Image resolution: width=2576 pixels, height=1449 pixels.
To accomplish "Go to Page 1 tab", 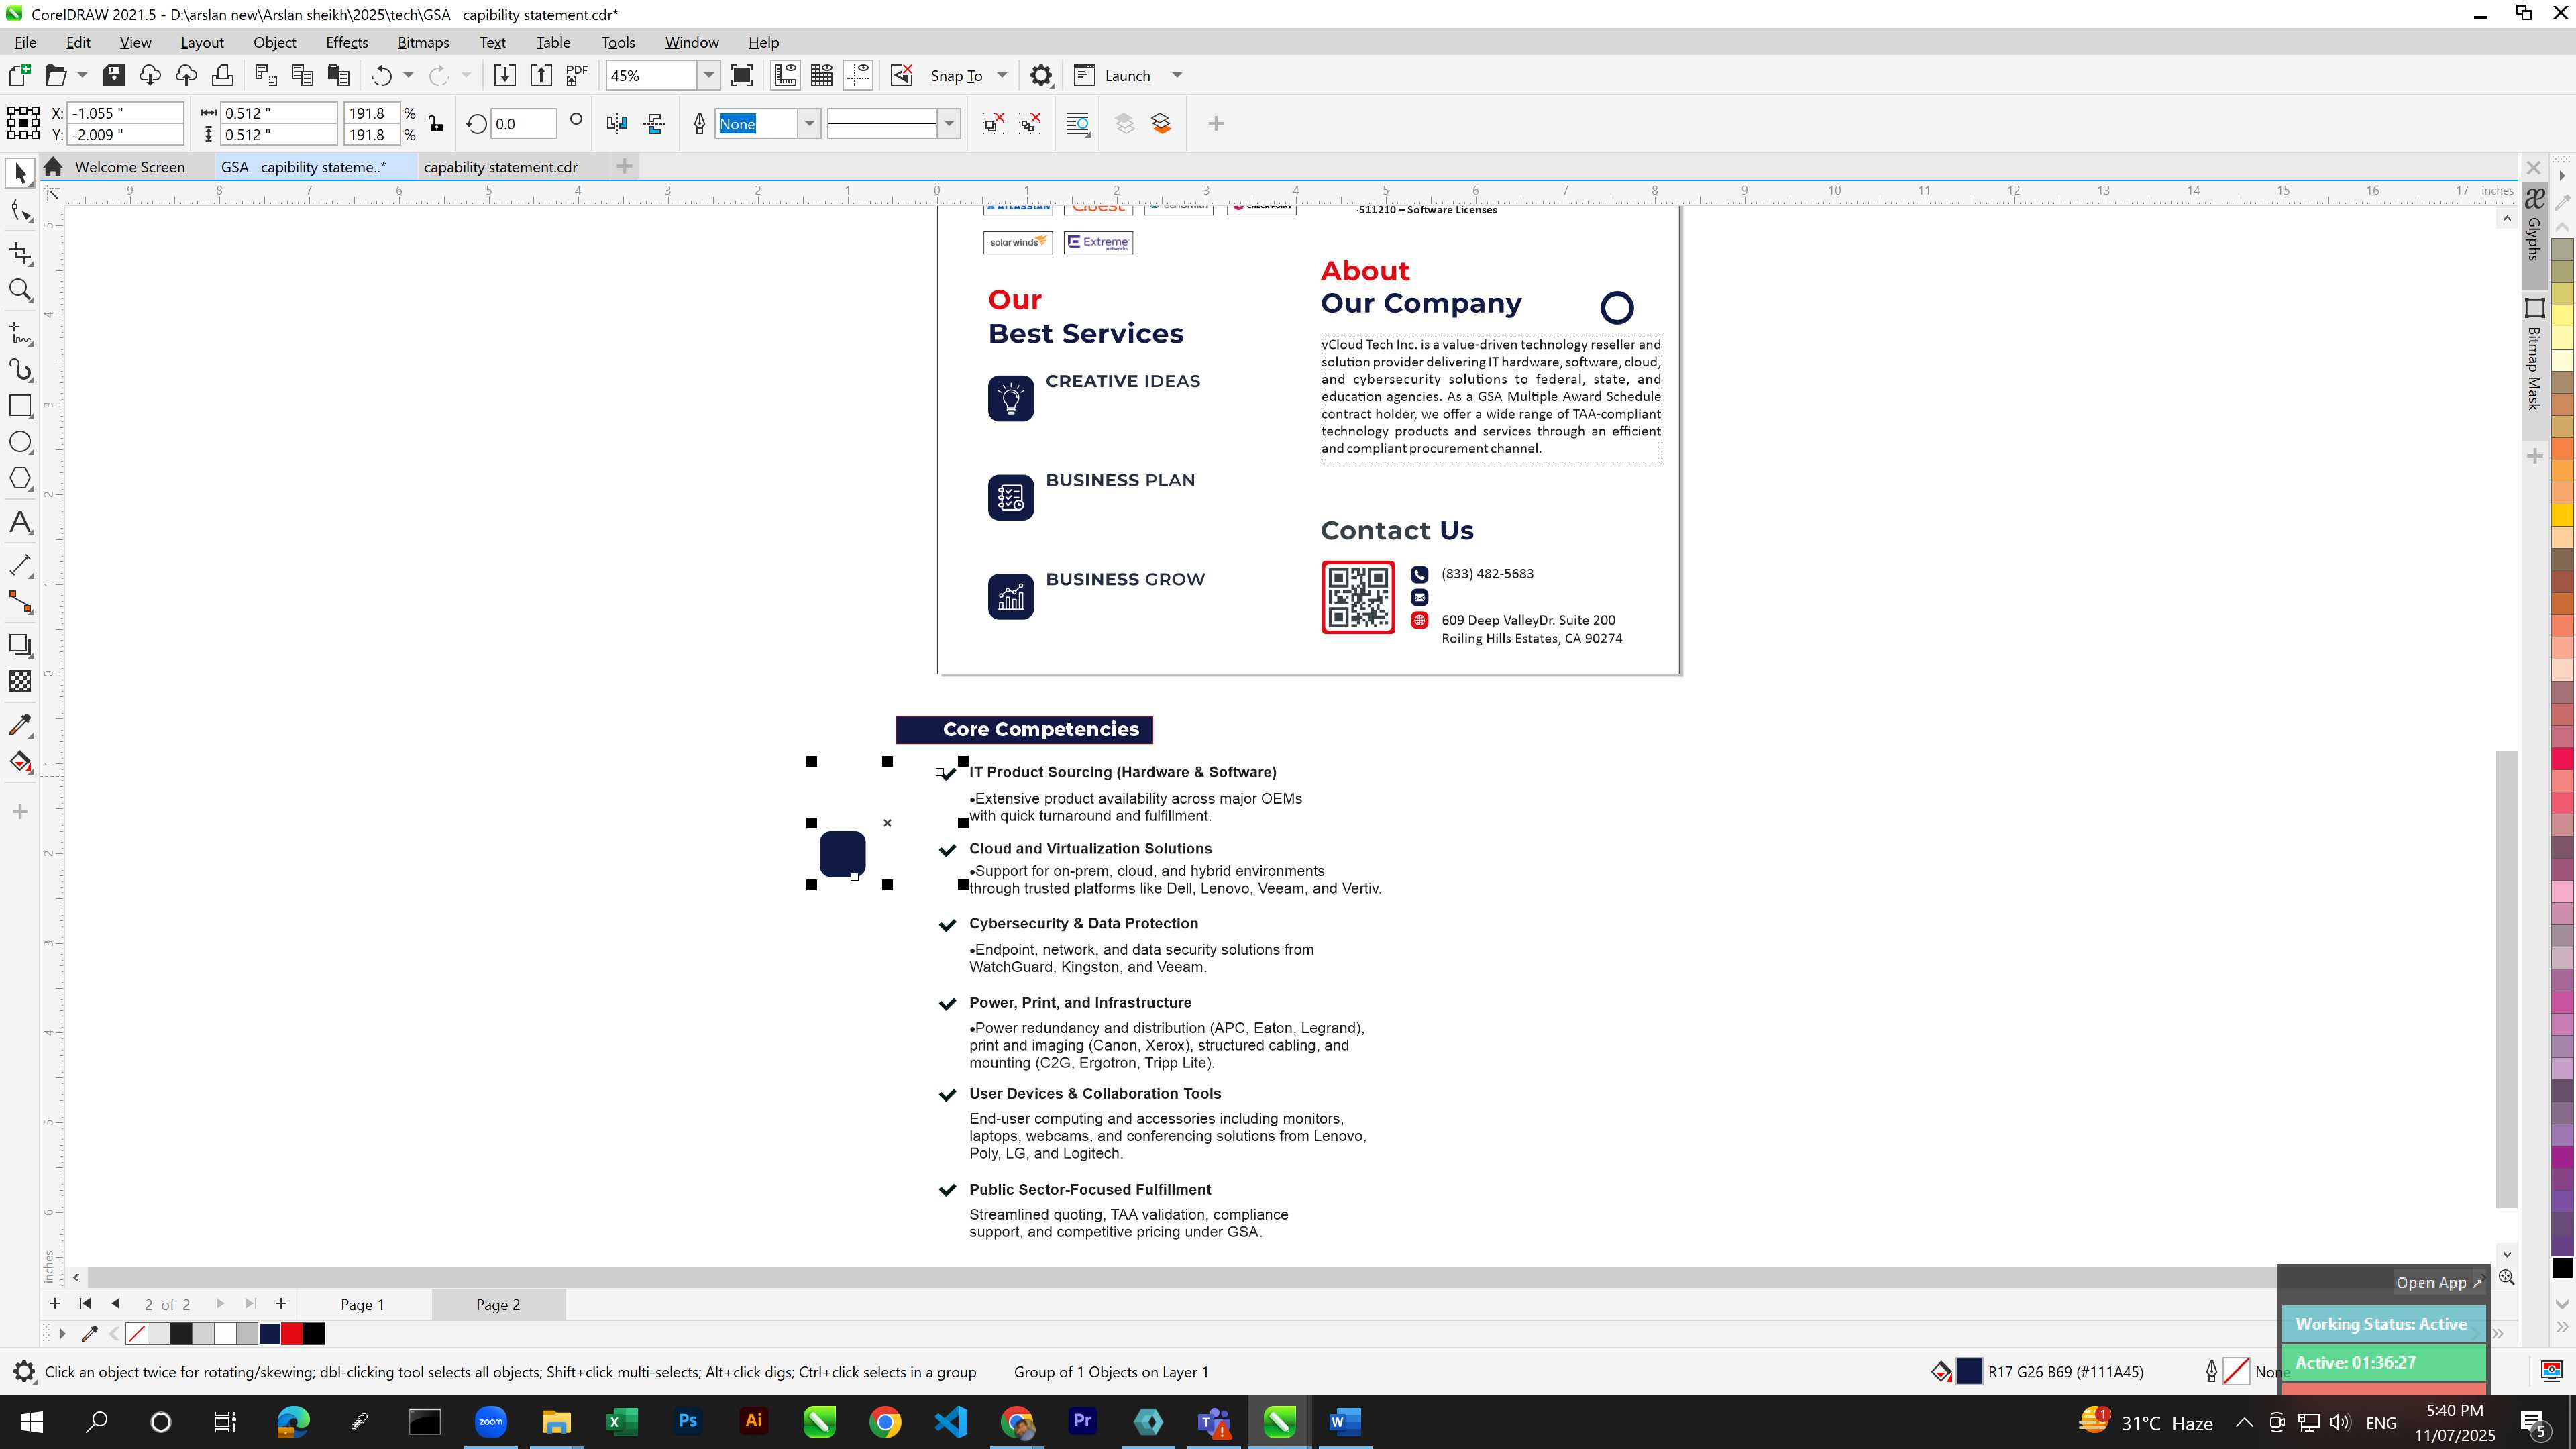I will coord(362,1305).
